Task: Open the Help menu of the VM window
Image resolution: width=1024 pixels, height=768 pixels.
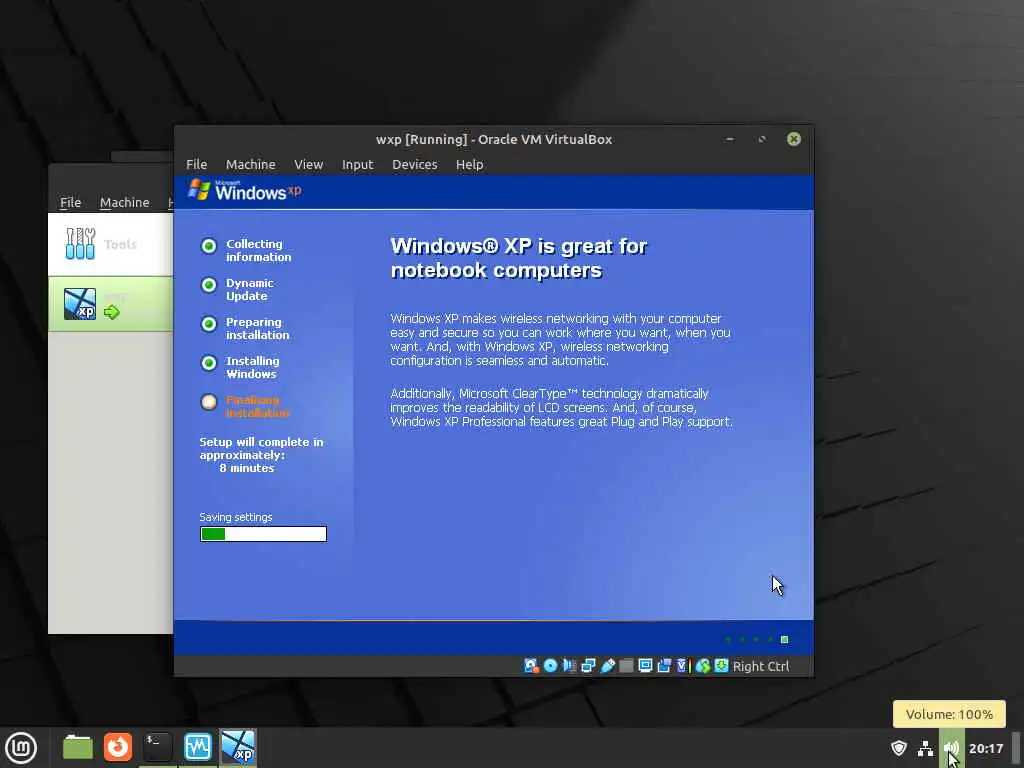Action: [470, 165]
